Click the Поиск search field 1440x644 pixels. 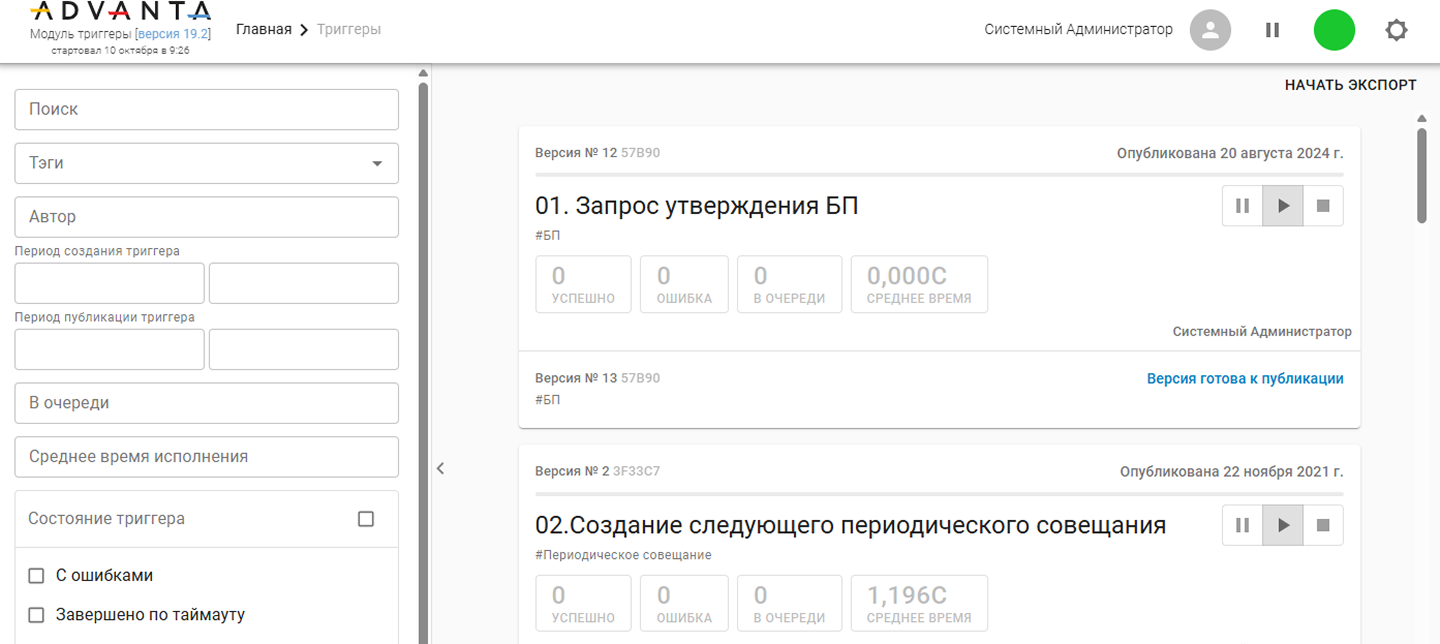pos(206,109)
